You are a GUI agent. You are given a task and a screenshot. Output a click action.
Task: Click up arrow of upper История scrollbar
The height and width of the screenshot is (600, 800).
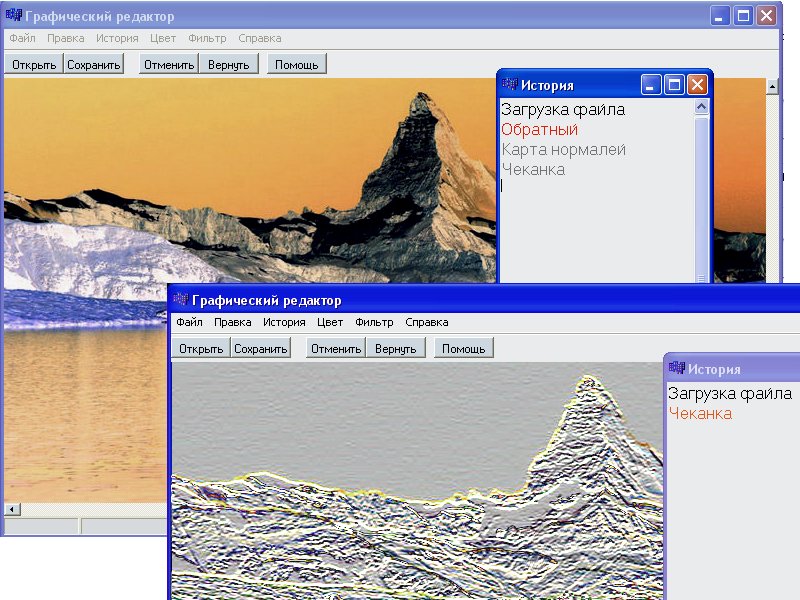coord(702,107)
